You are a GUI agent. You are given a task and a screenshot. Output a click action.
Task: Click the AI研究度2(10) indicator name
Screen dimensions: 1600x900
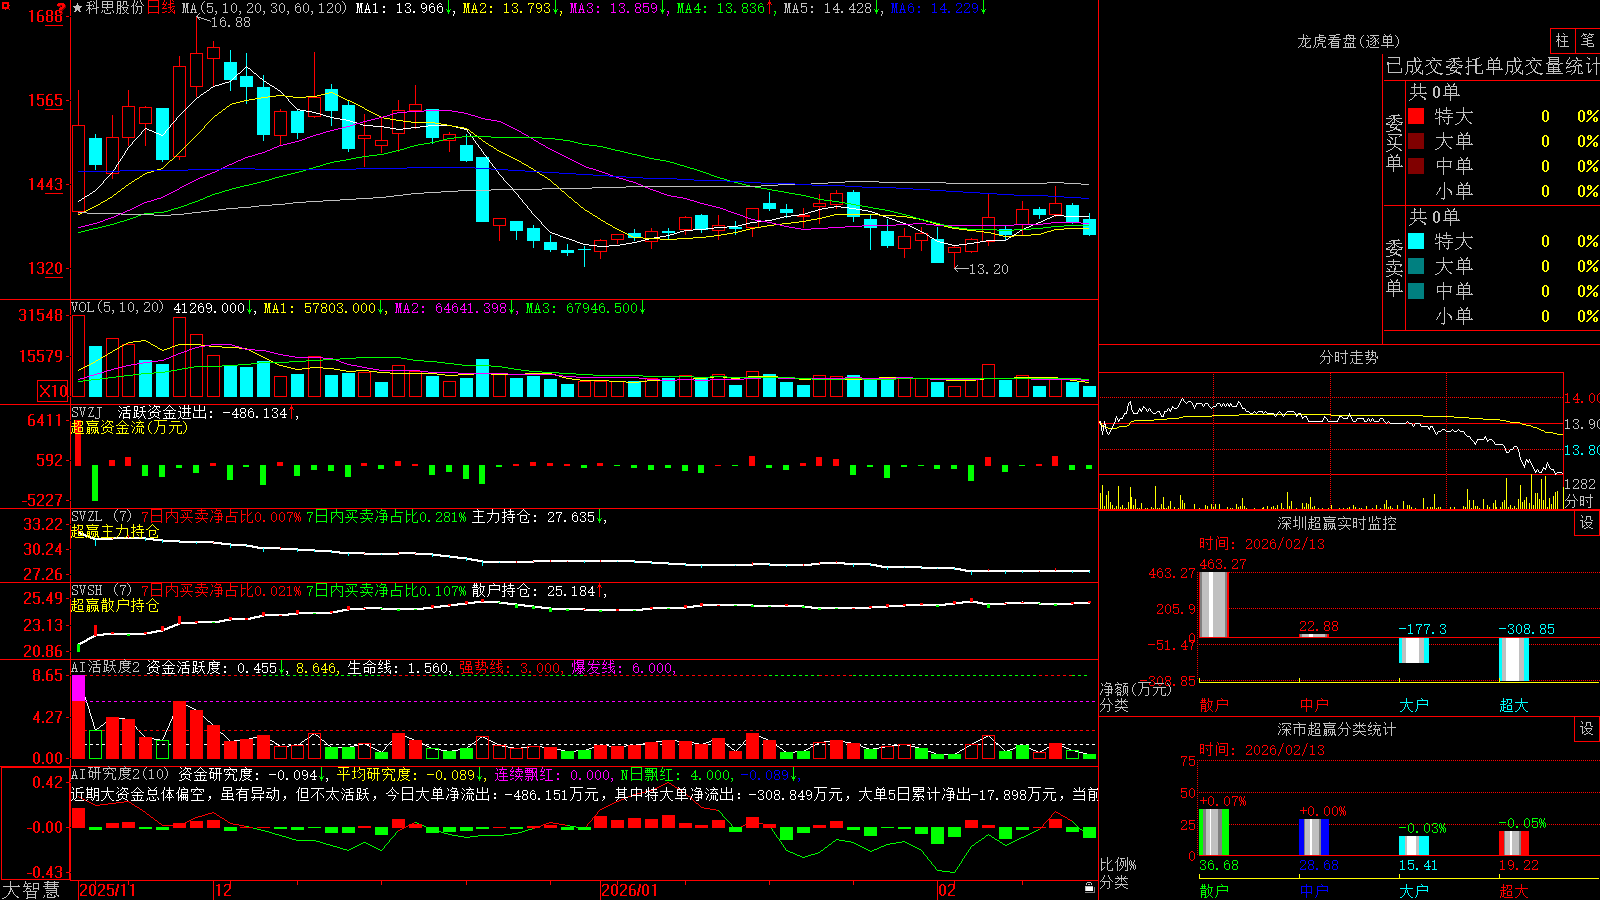[120, 774]
